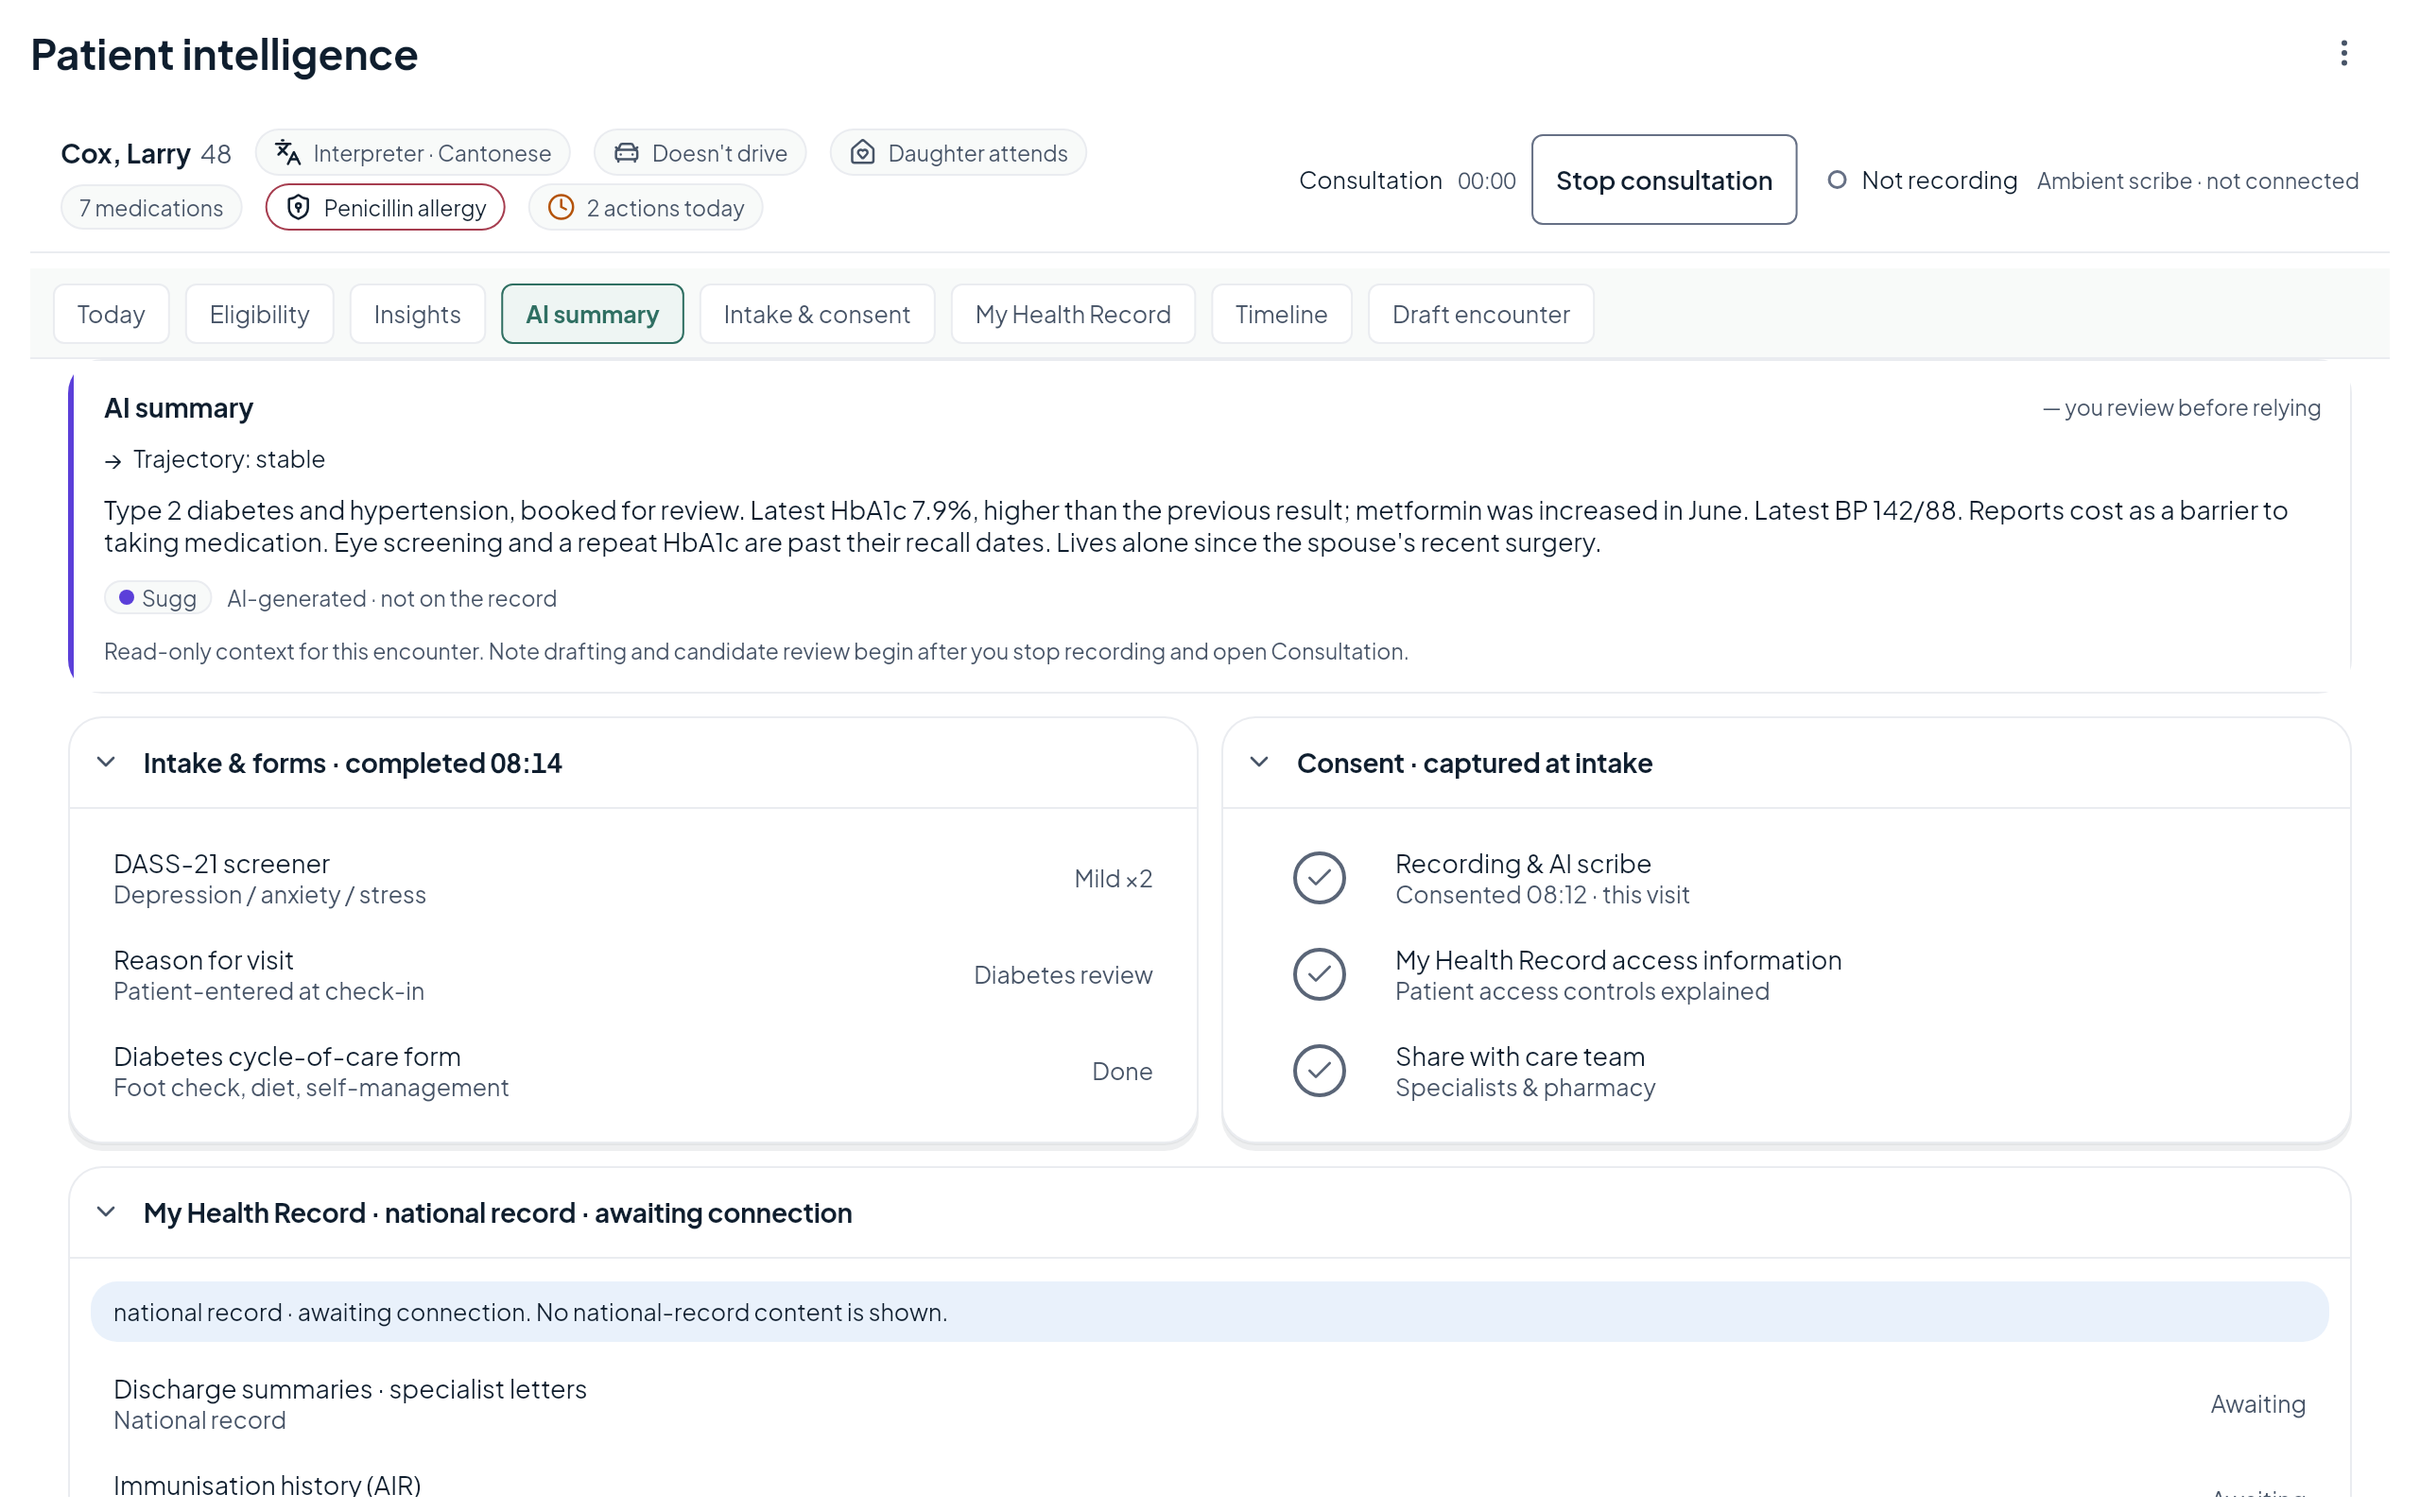Open the Eligibility tab
The width and height of the screenshot is (2420, 1512).
click(x=259, y=314)
